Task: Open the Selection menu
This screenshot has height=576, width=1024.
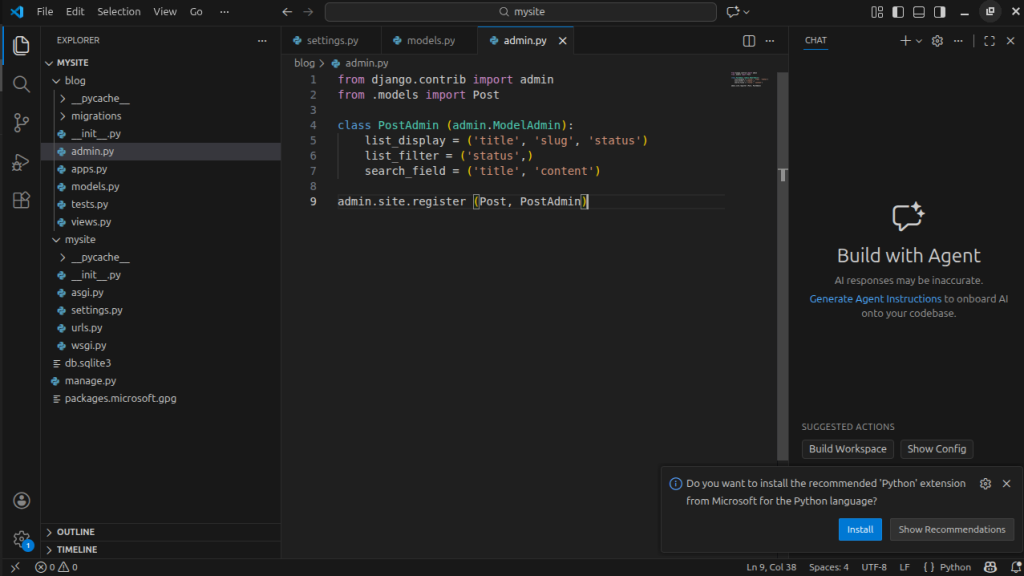Action: point(119,12)
